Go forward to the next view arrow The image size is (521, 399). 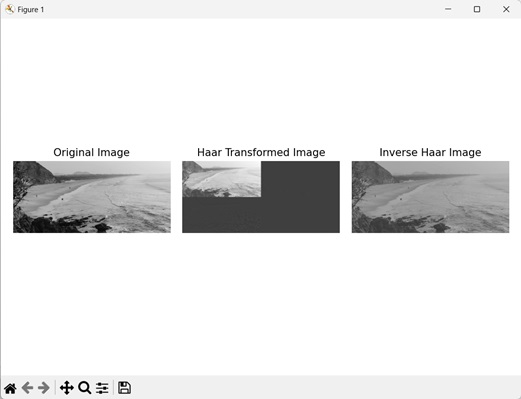44,388
